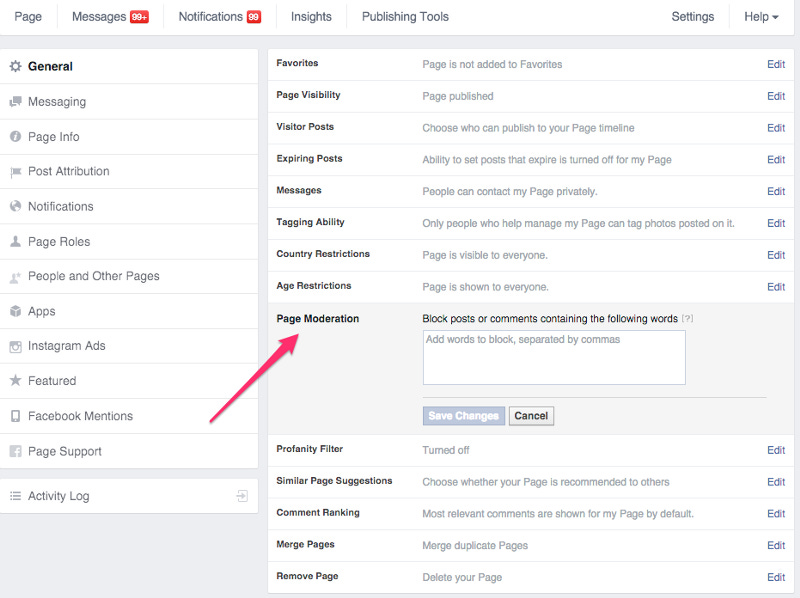The width and height of the screenshot is (800, 598).
Task: Click 'Turned off' Profanity Filter text
Action: click(445, 450)
